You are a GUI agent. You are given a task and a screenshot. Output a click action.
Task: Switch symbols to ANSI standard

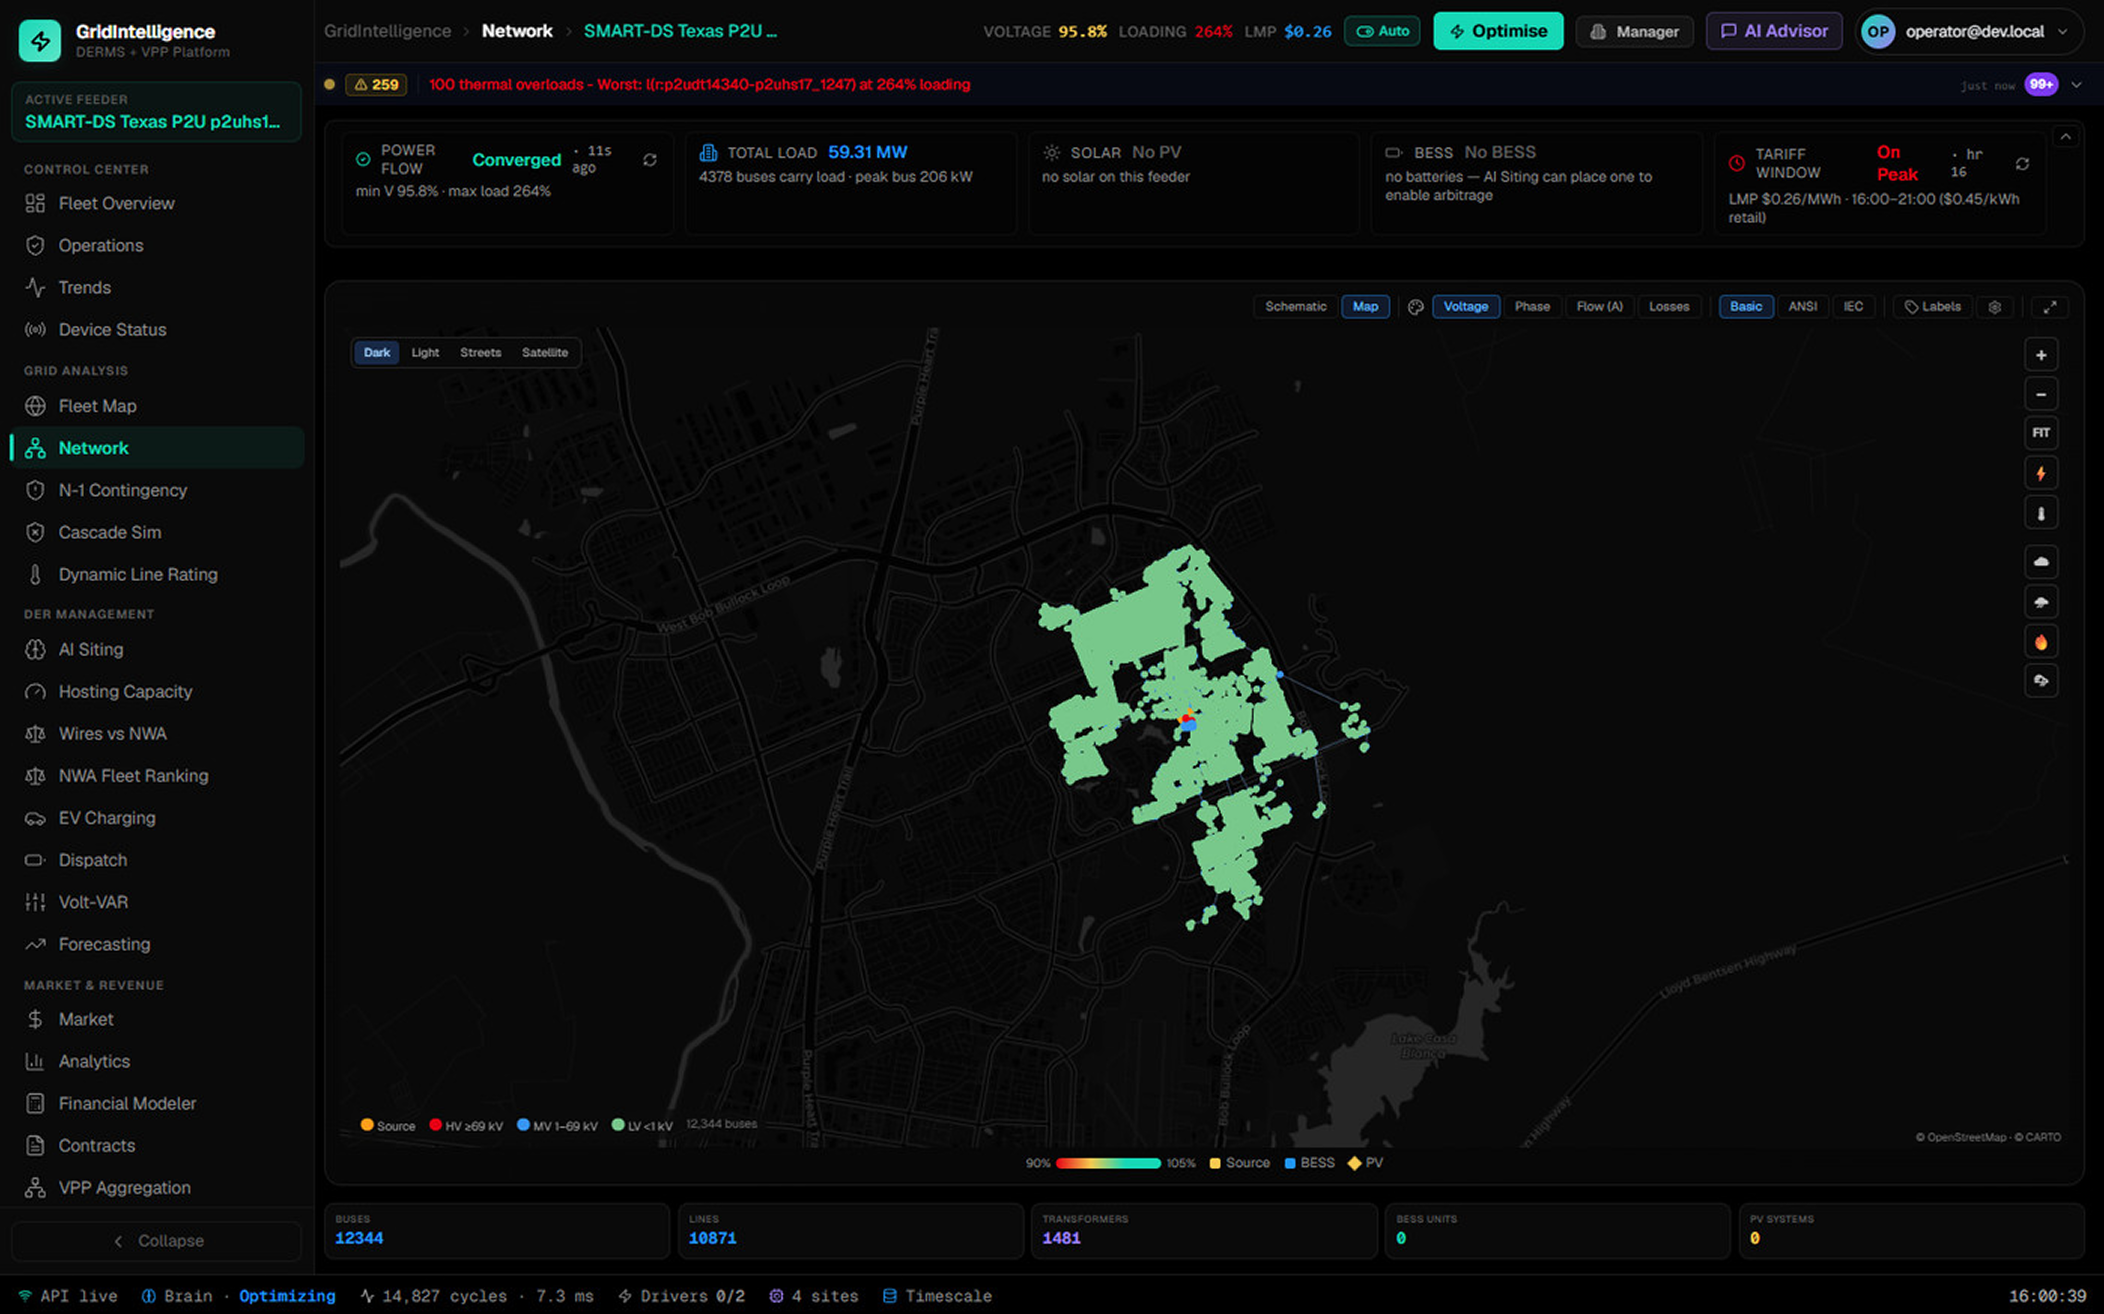[1802, 307]
